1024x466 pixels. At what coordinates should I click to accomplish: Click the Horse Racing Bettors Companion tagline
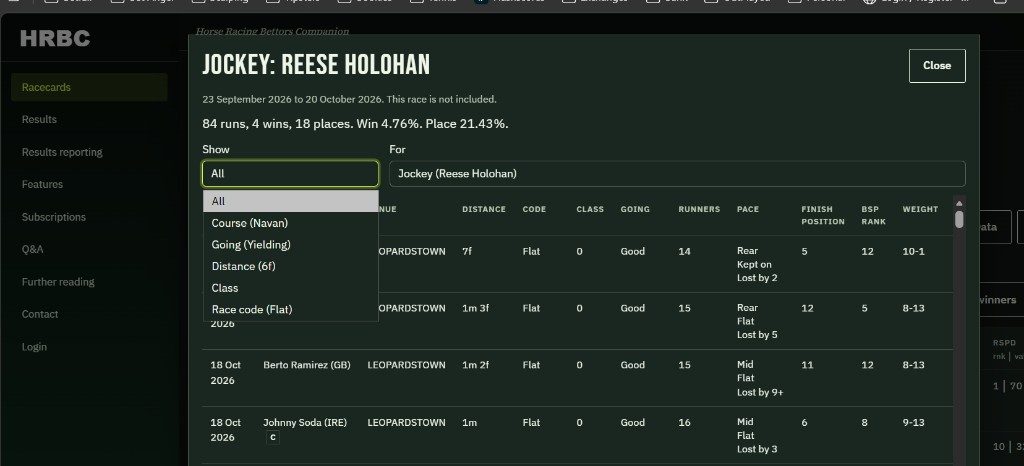coord(272,31)
